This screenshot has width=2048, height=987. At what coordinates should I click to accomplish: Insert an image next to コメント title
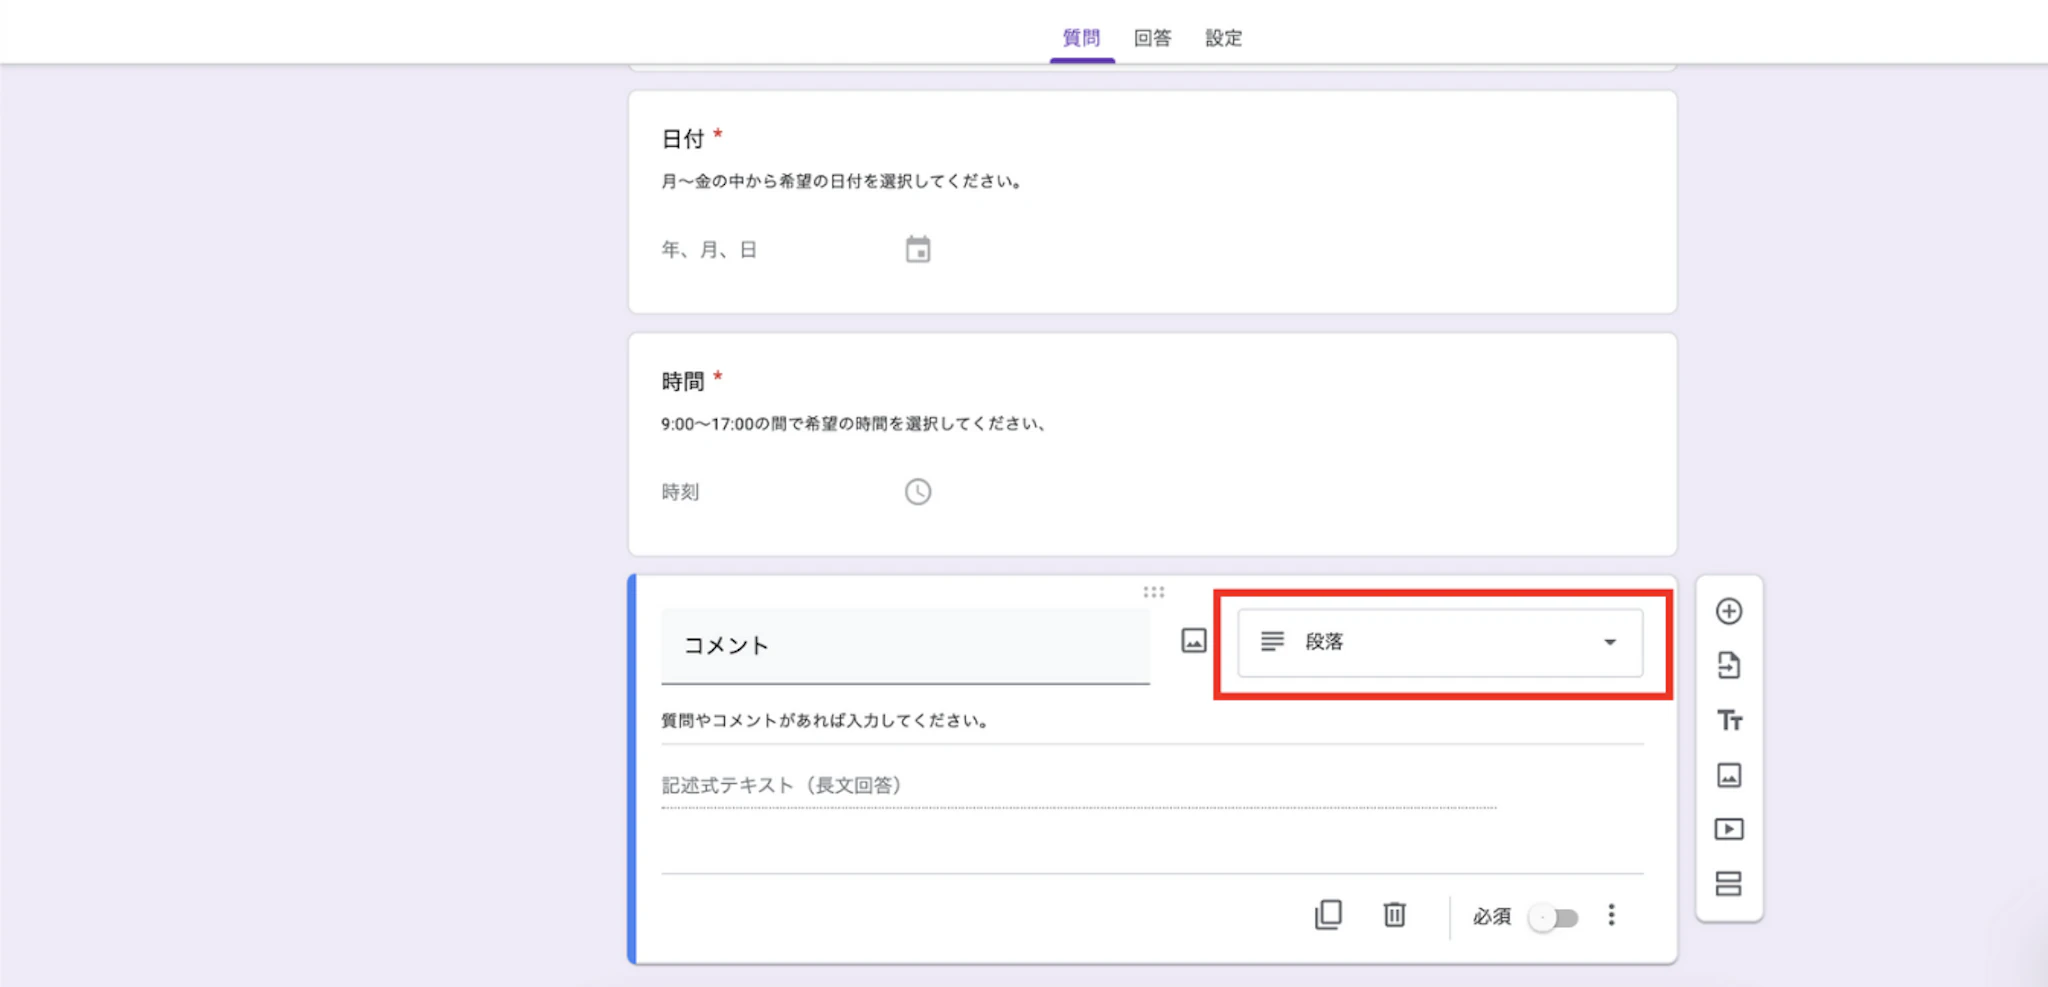point(1193,641)
